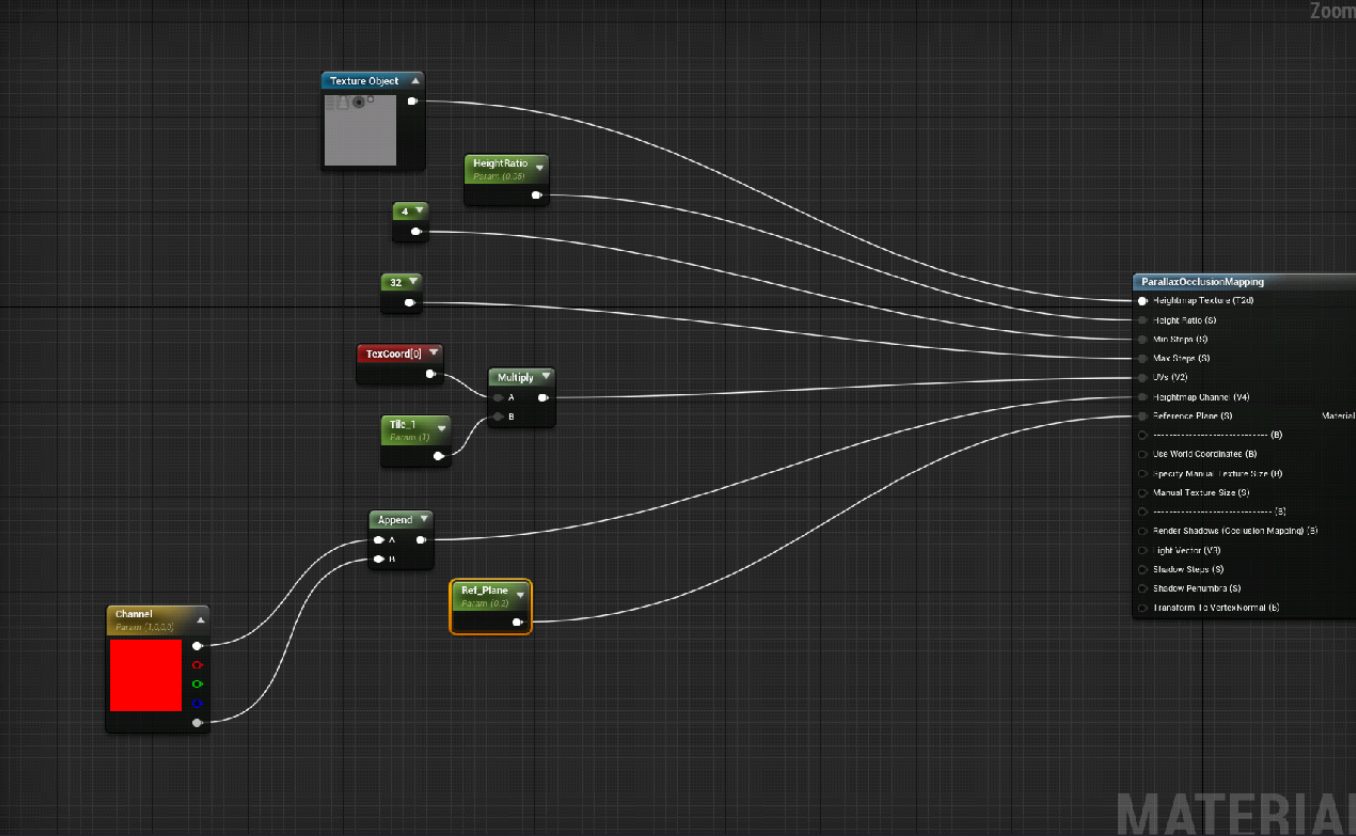Collapse the Channel node preview arrow
This screenshot has width=1356, height=836.
point(200,620)
